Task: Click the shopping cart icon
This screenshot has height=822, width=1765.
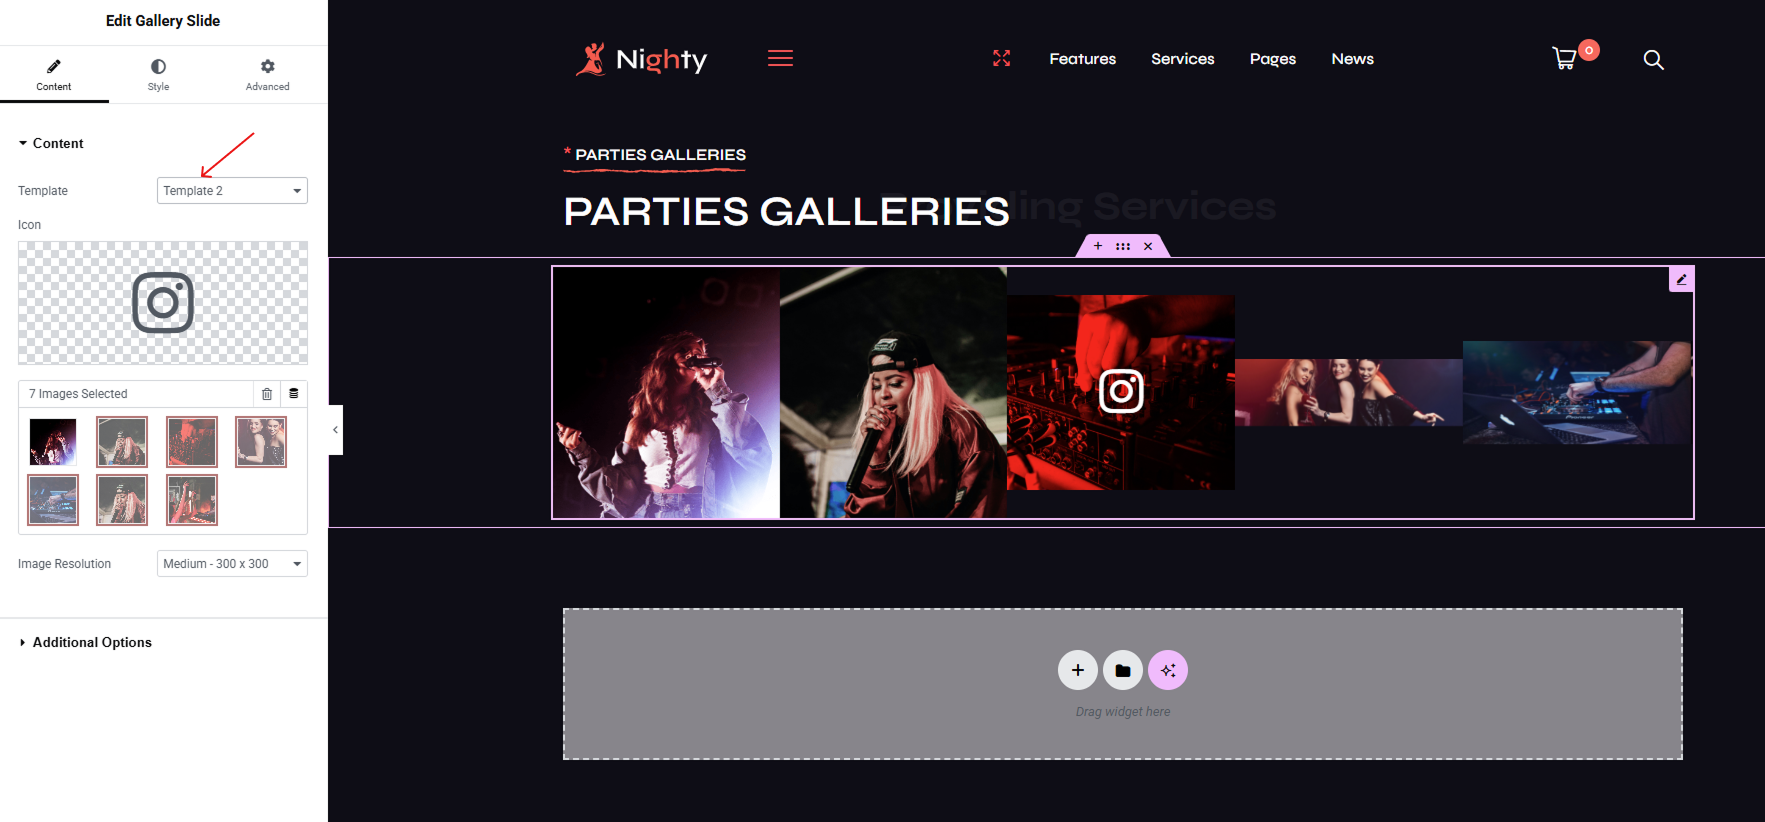Action: click(x=1565, y=58)
